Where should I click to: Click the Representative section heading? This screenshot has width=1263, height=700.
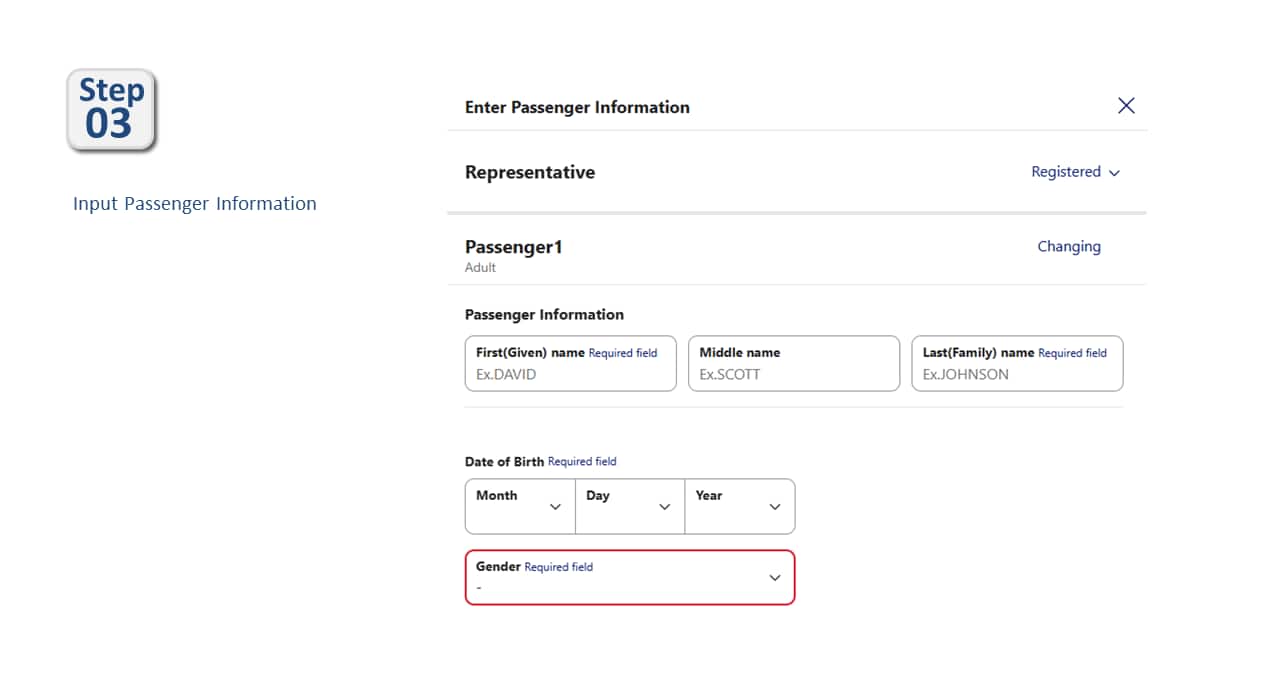tap(530, 172)
